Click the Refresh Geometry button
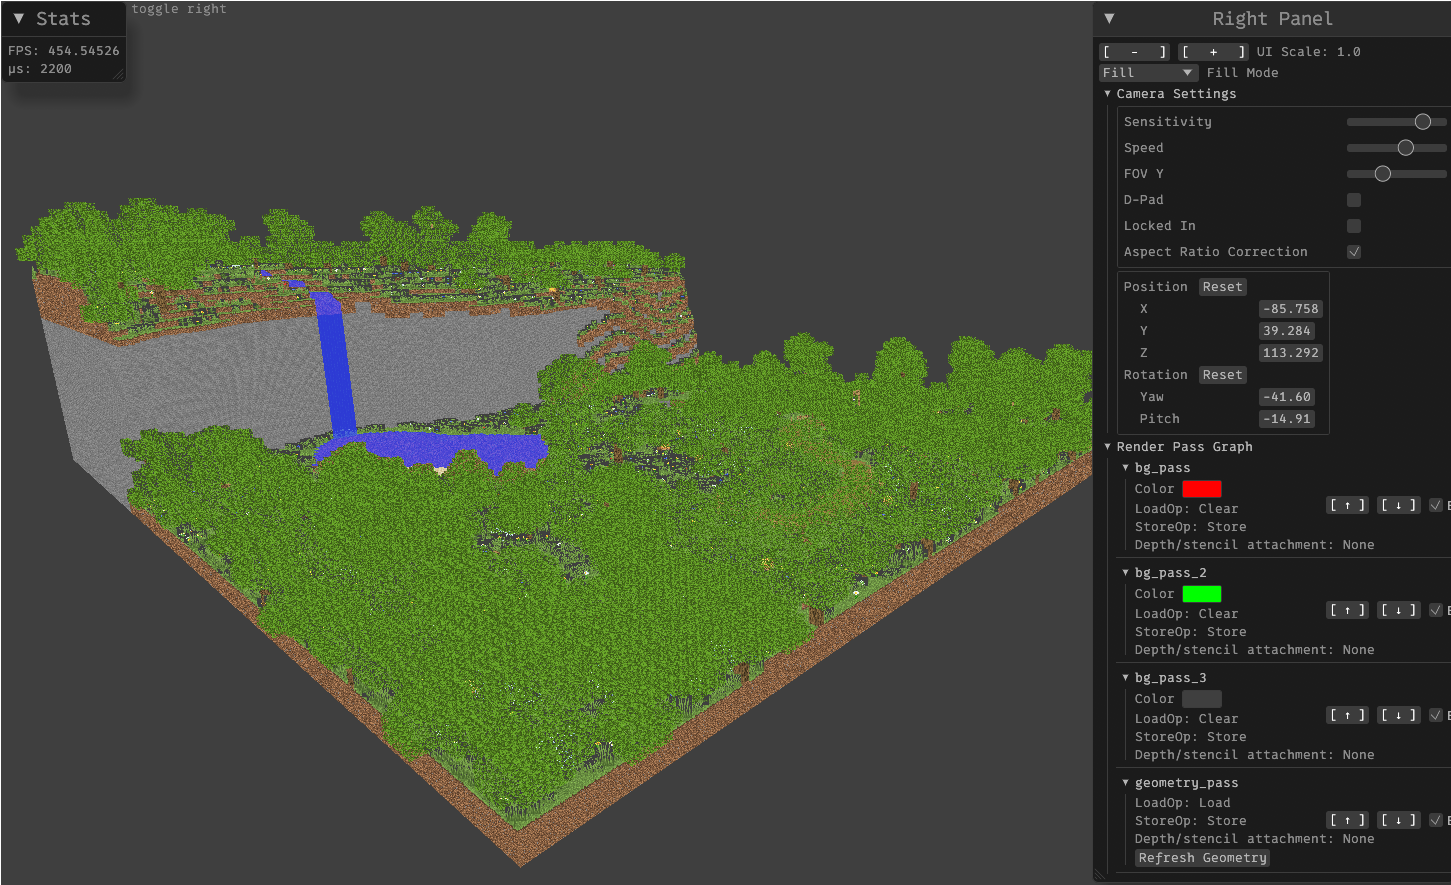This screenshot has width=1451, height=885. [x=1202, y=857]
